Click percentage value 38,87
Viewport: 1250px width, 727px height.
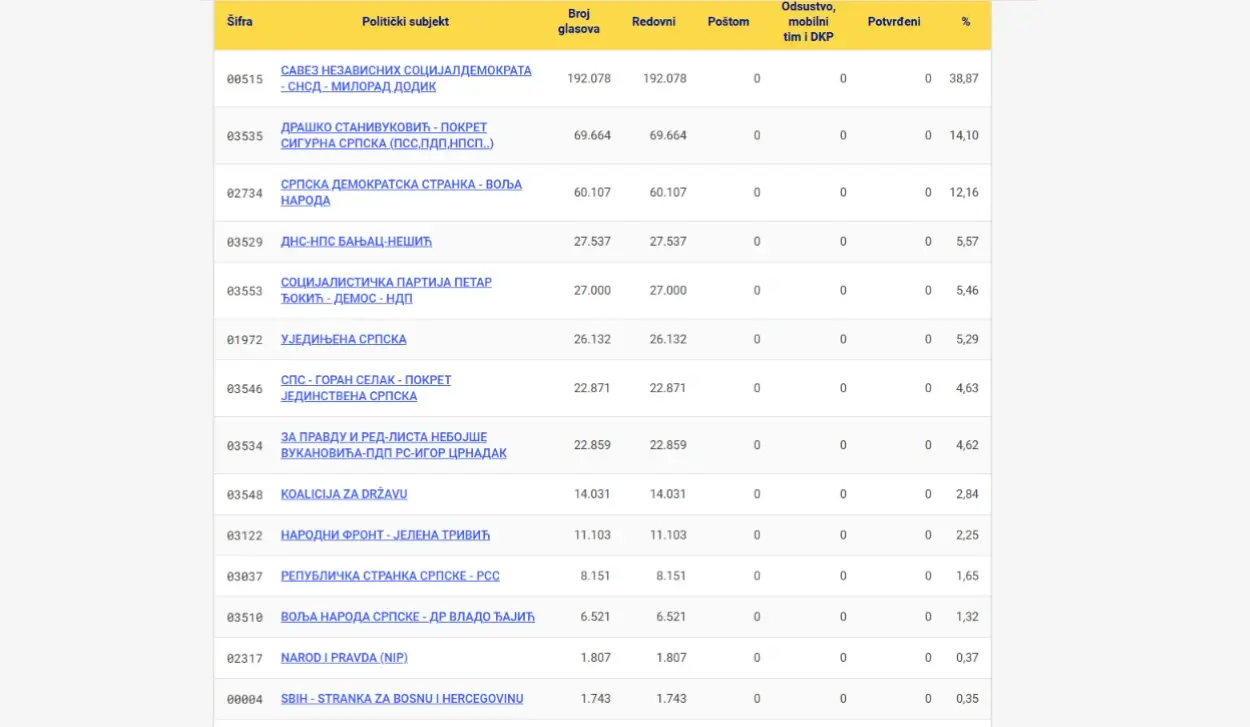pos(964,78)
